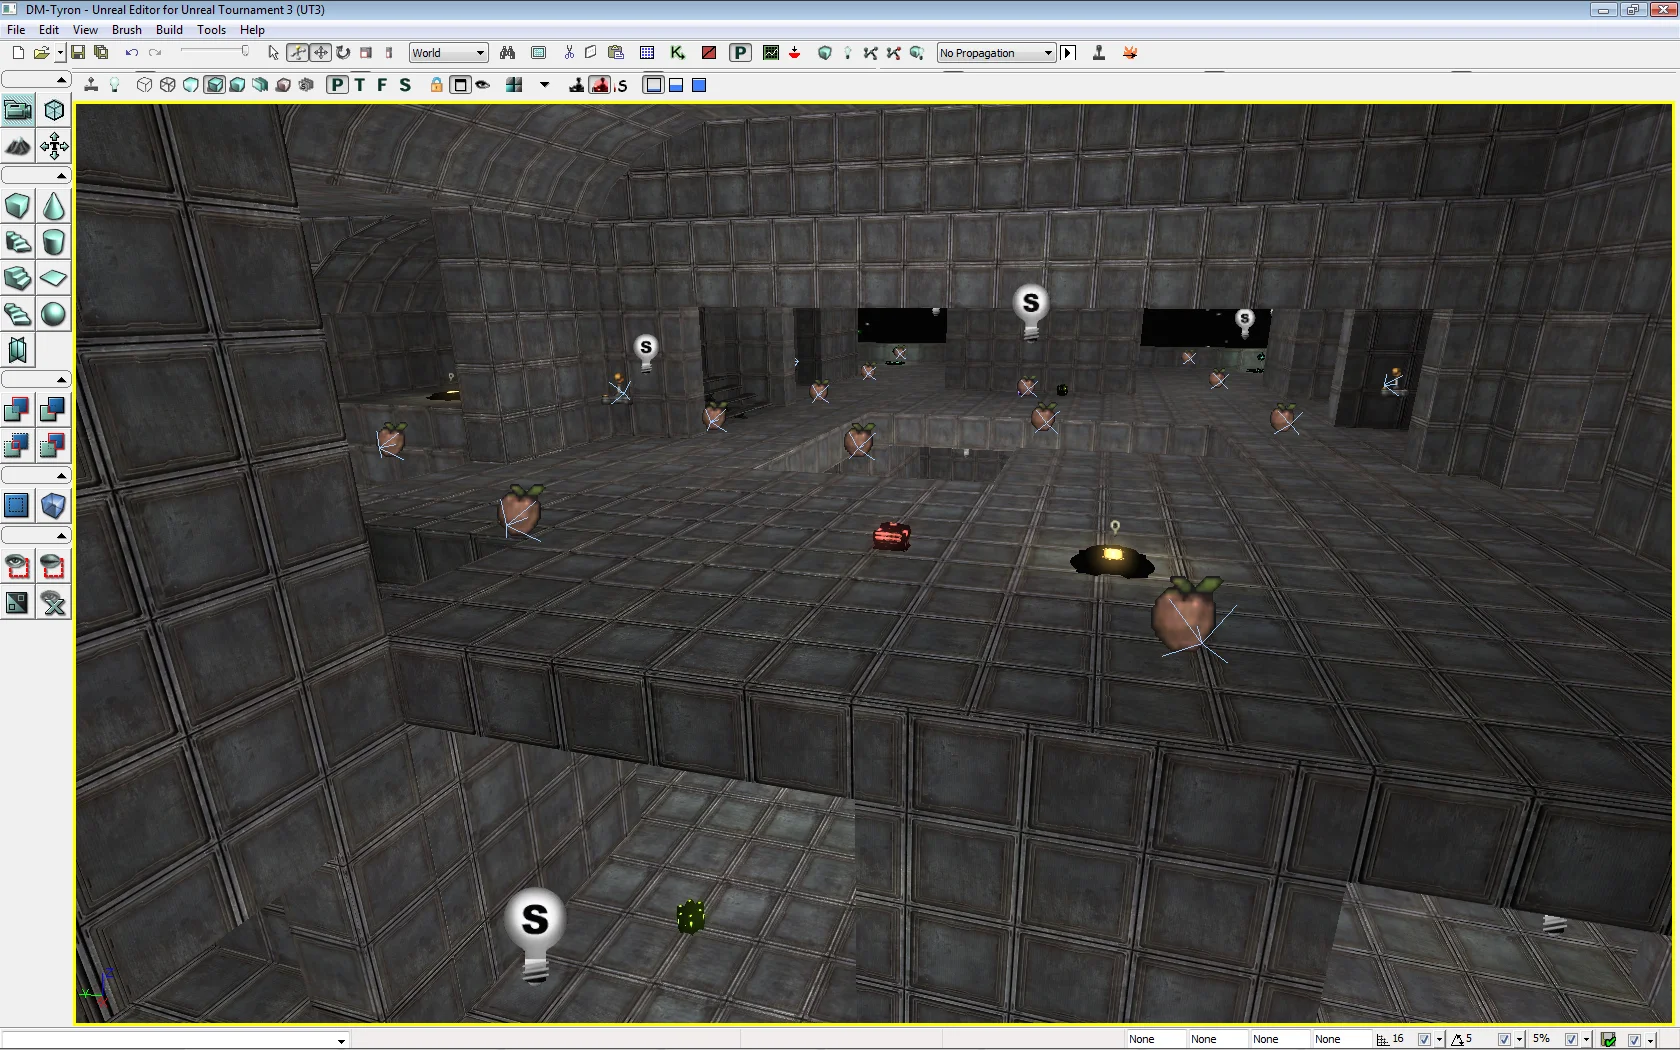Select the Cylinder brush builder
The image size is (1680, 1050).
(54, 242)
